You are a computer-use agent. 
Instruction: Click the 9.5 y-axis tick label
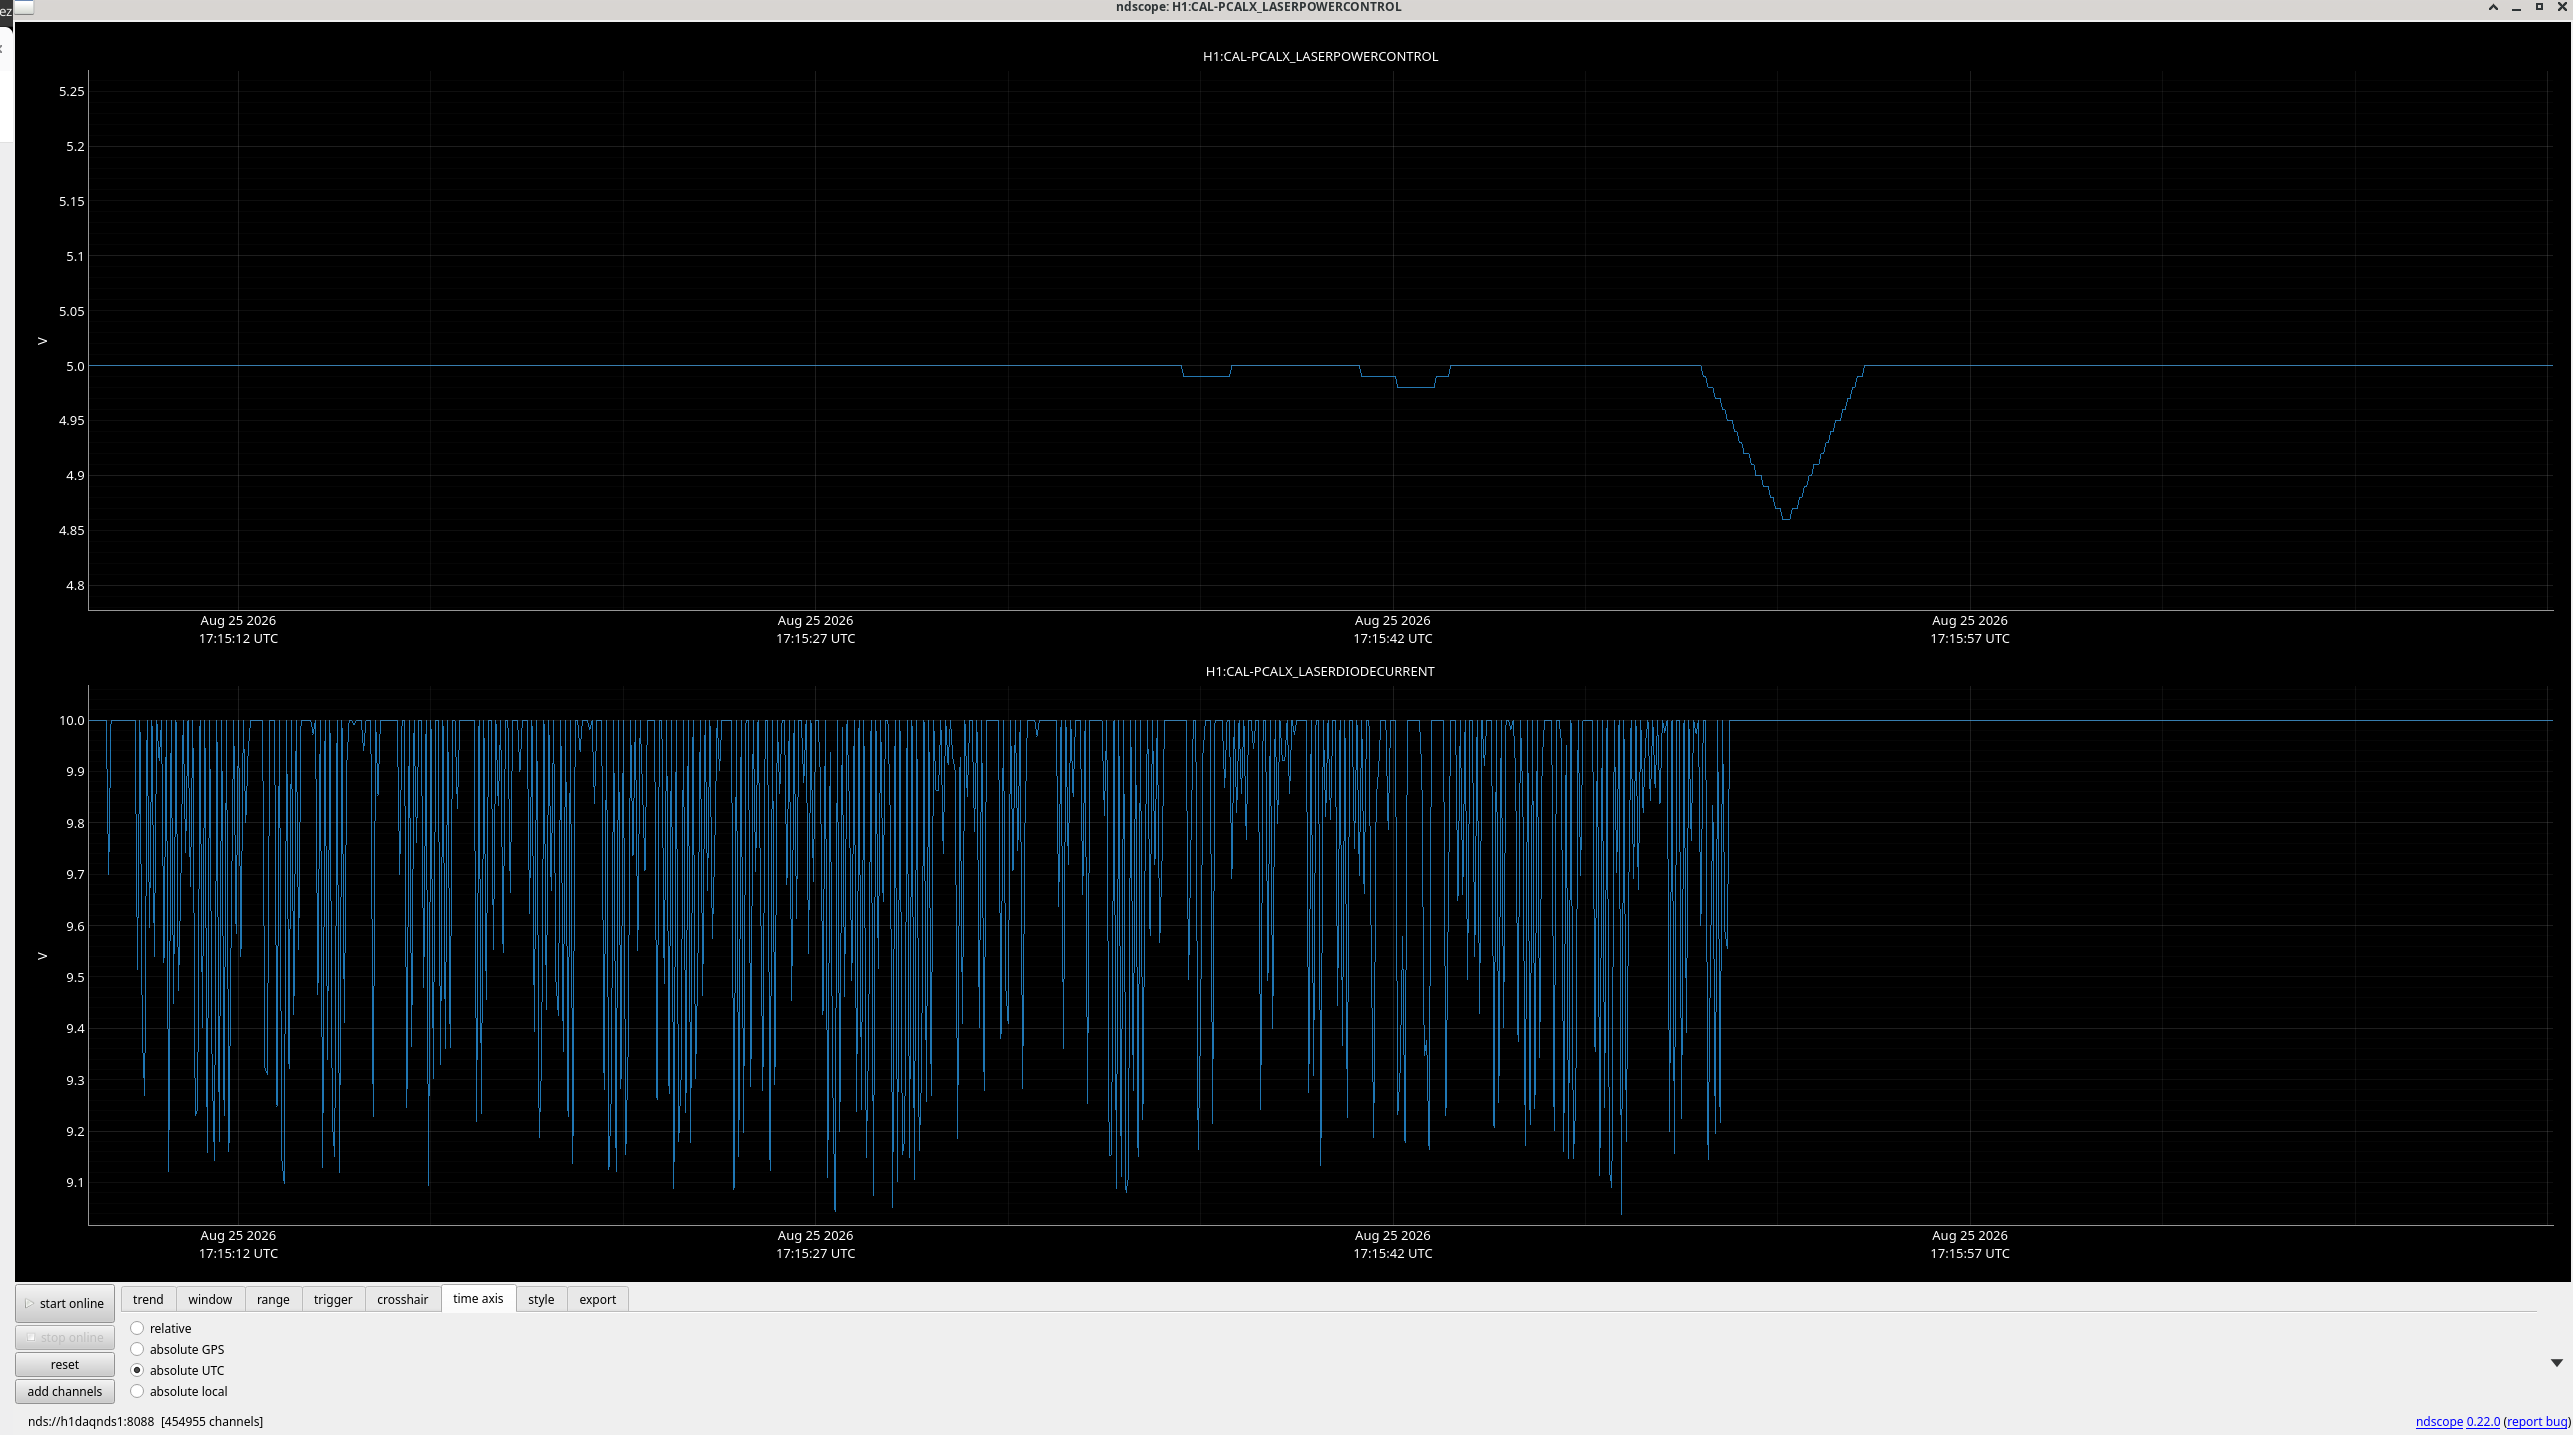(75, 977)
